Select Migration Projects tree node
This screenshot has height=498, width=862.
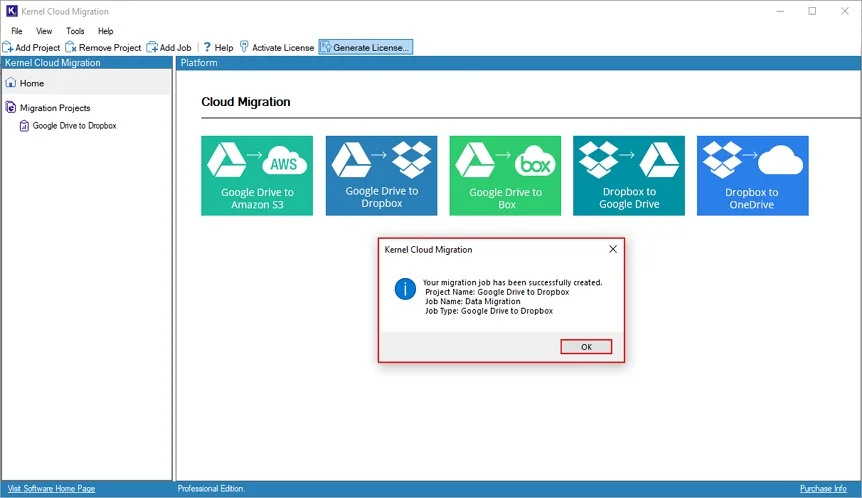55,108
